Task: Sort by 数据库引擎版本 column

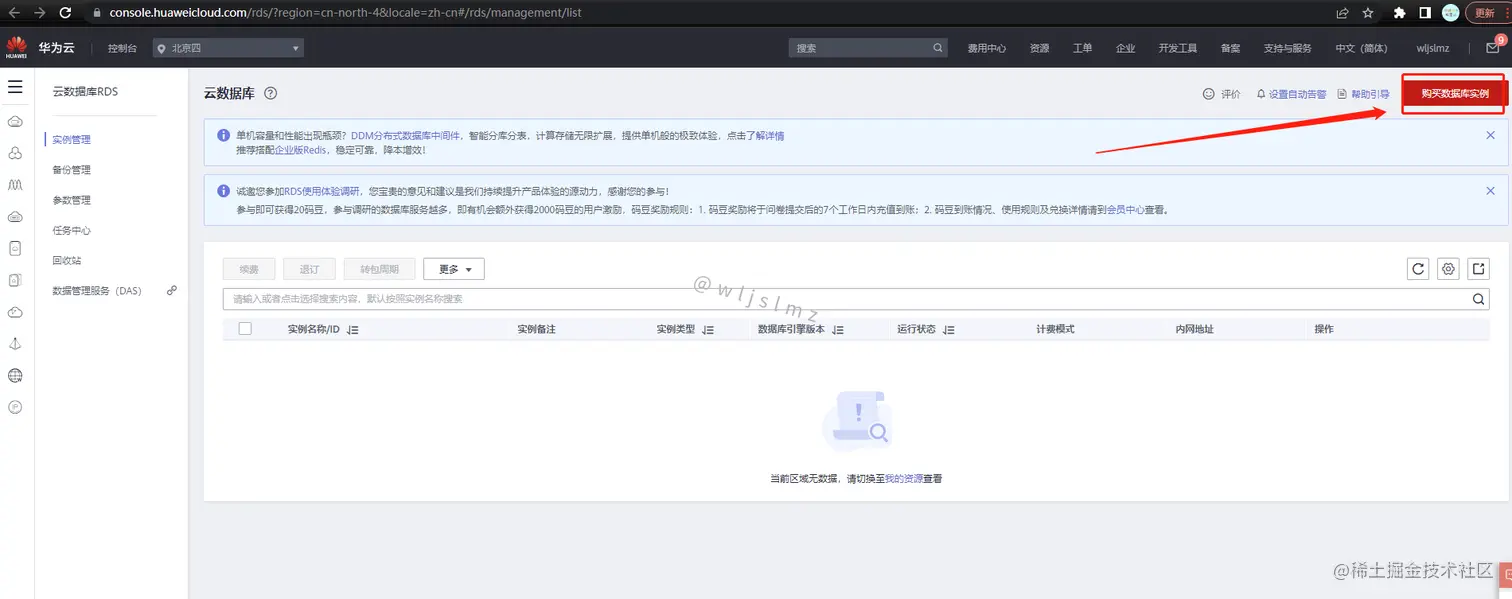Action: [x=838, y=330]
